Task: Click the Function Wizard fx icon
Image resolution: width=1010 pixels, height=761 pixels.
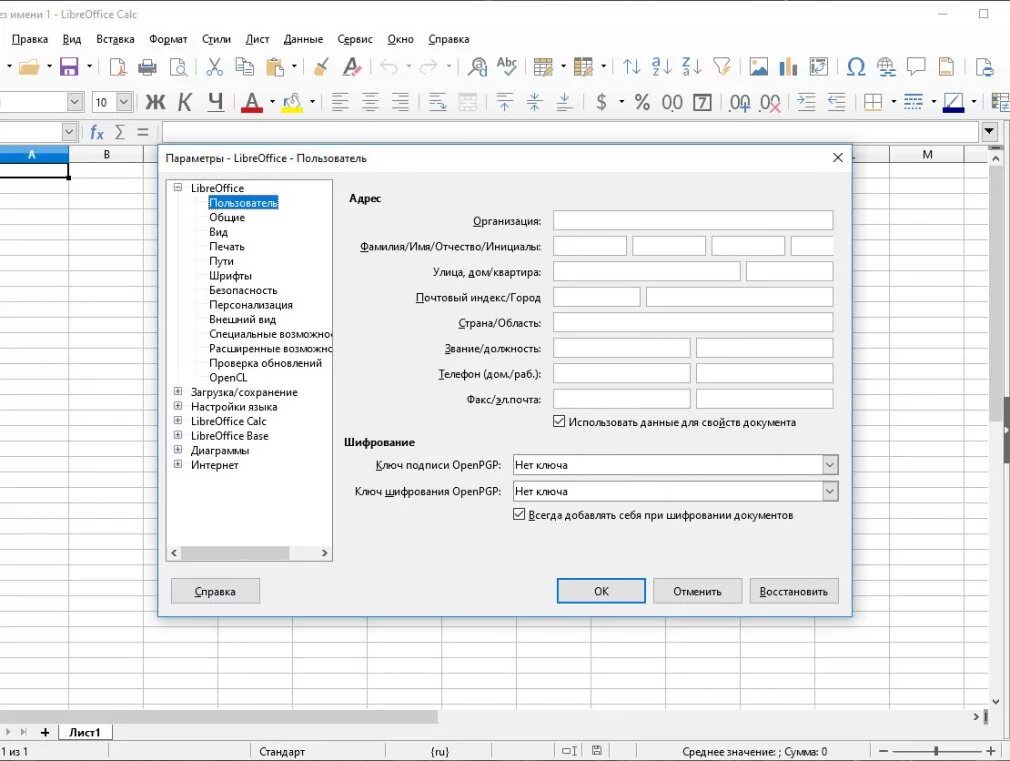Action: [x=97, y=133]
